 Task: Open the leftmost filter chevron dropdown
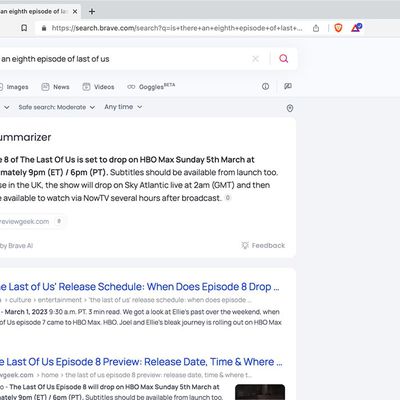tap(7, 107)
